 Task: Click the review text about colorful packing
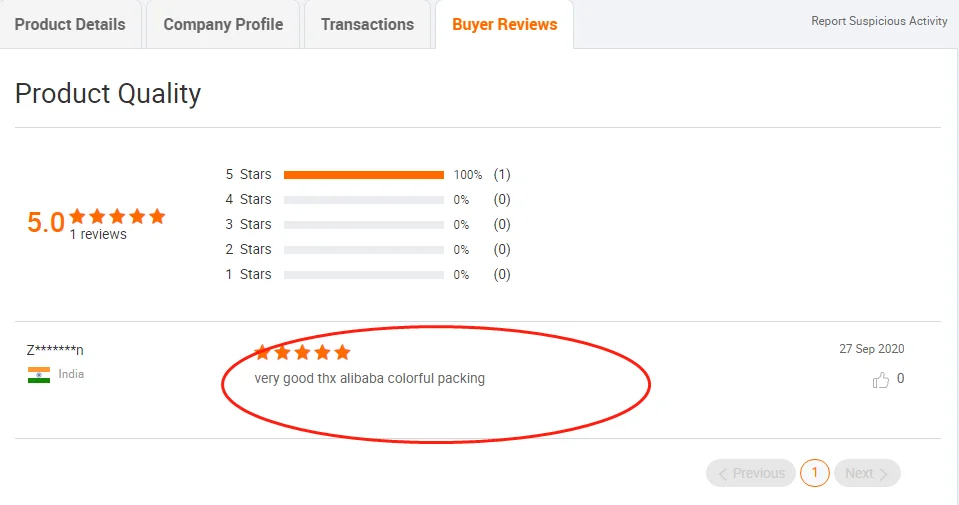click(369, 379)
